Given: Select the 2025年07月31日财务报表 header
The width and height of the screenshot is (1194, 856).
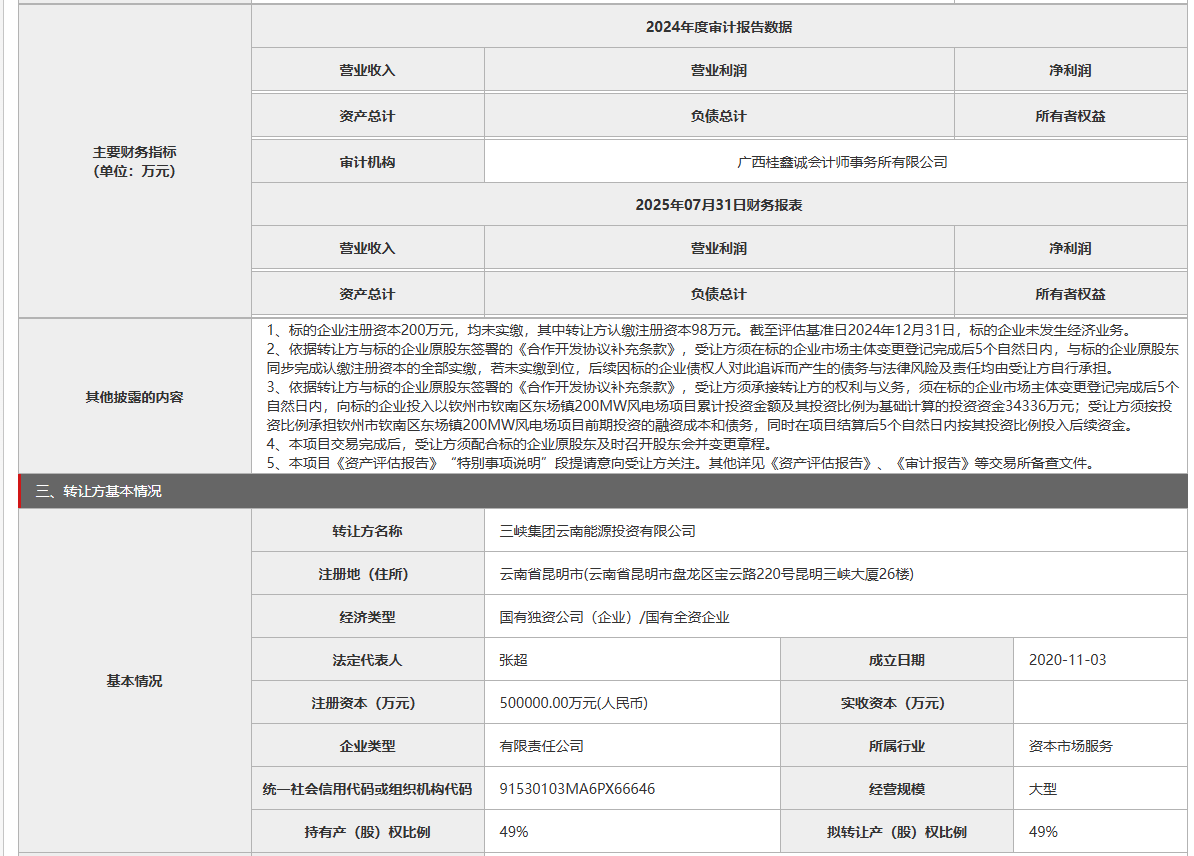Looking at the screenshot, I should click(718, 206).
